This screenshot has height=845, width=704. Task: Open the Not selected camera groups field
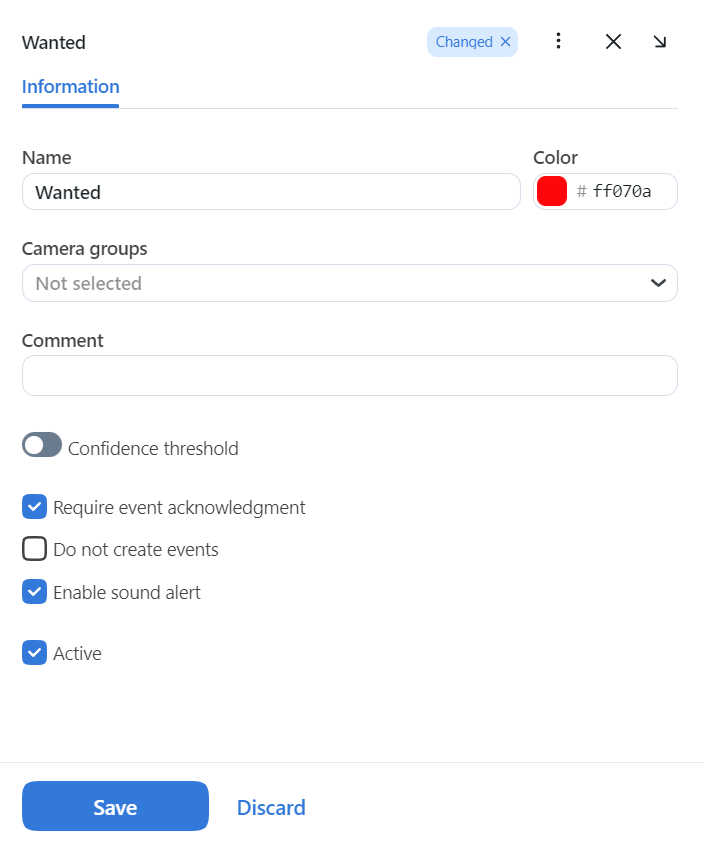(x=330, y=283)
